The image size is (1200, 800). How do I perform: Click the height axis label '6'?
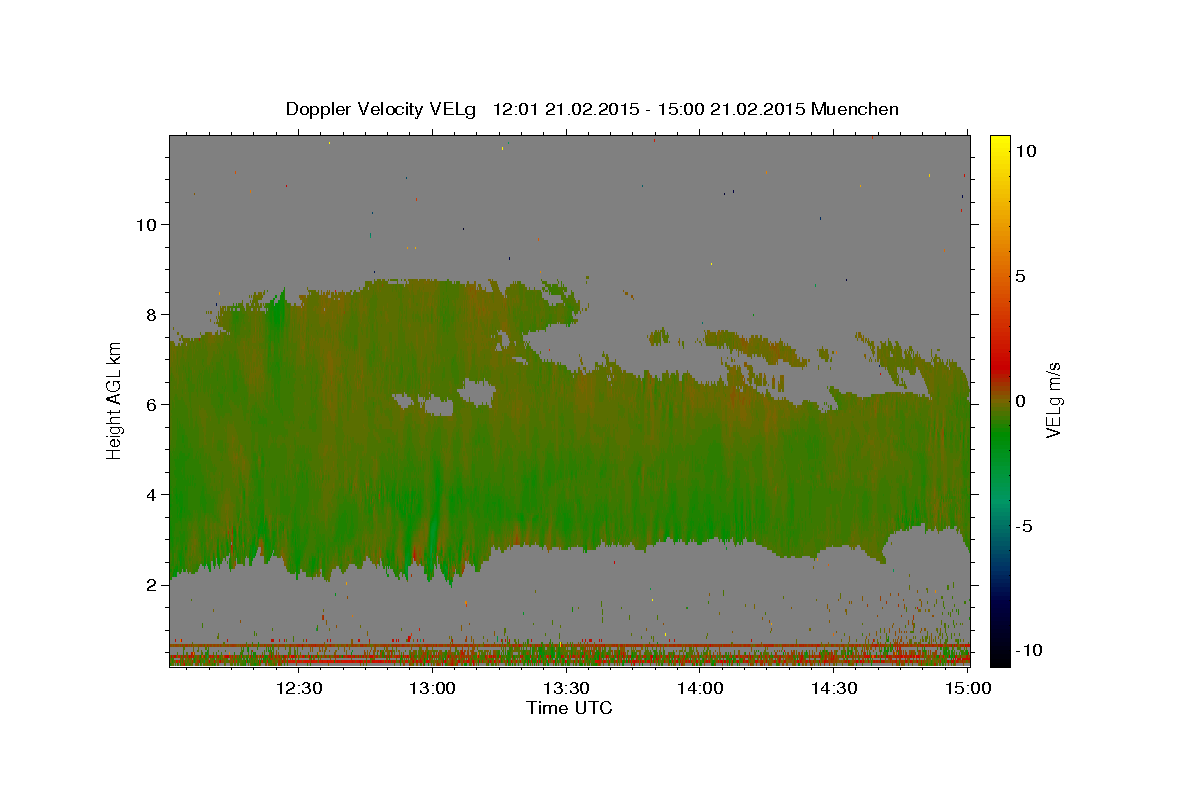click(152, 404)
